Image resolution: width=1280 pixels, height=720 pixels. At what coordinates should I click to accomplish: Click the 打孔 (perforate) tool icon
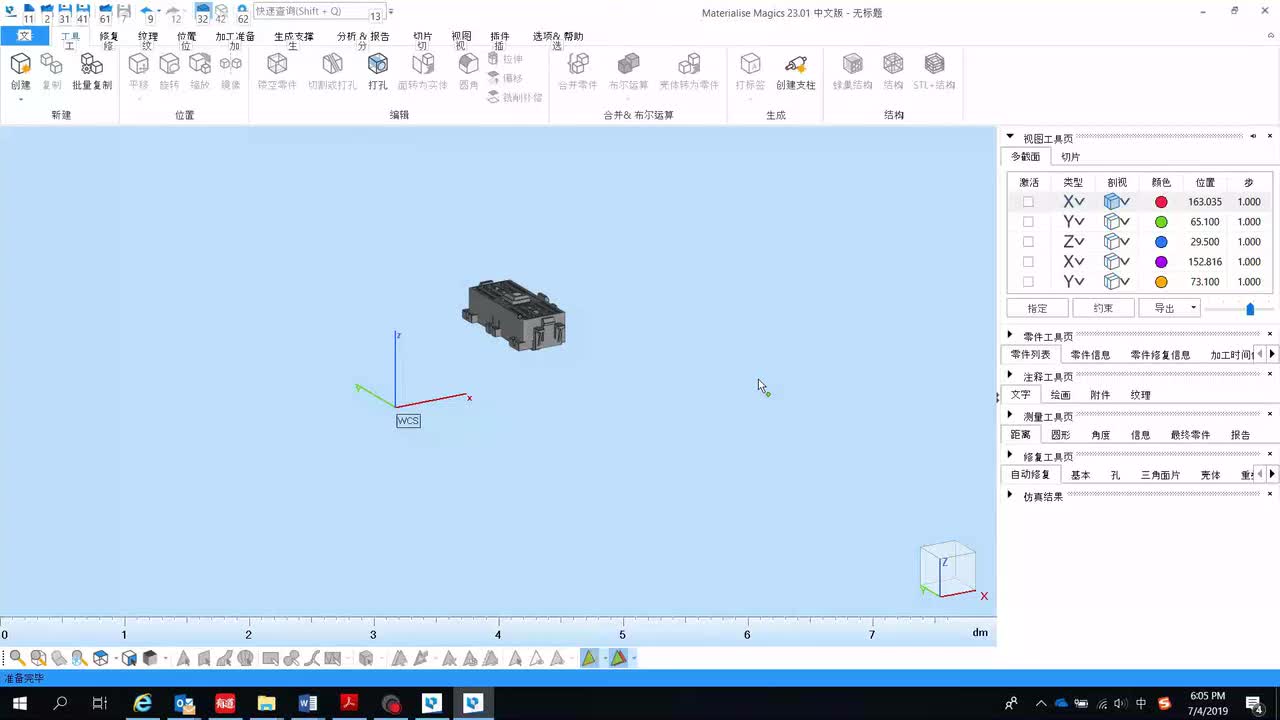click(x=377, y=65)
